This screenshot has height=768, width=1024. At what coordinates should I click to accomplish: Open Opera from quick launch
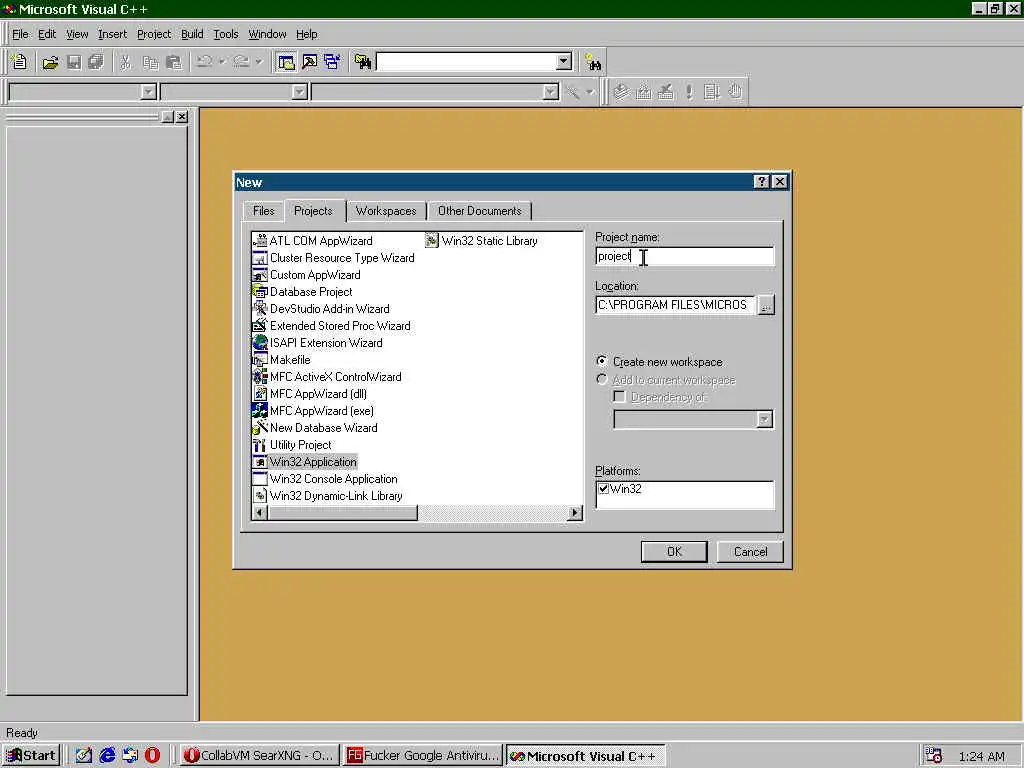tap(152, 755)
